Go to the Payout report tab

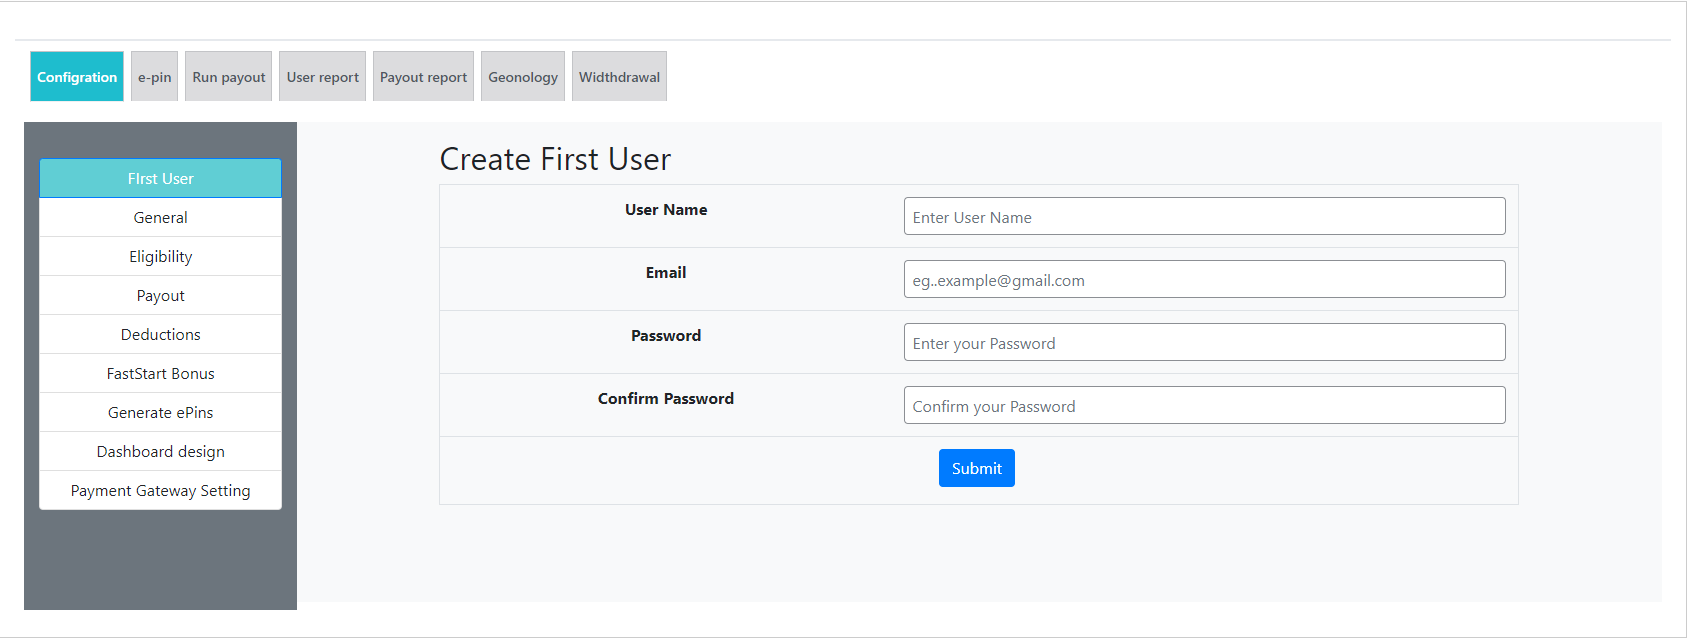(x=423, y=77)
